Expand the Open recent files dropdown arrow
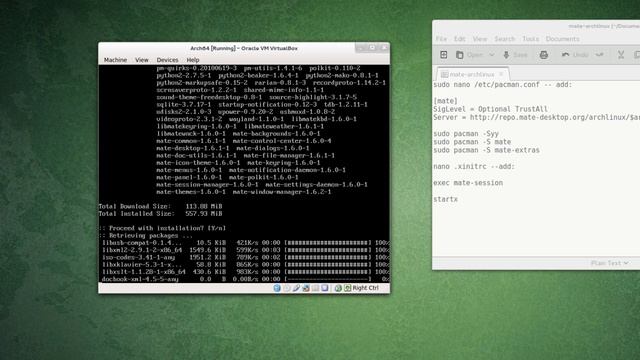Viewport: 640px width, 360px height. pyautogui.click(x=492, y=55)
